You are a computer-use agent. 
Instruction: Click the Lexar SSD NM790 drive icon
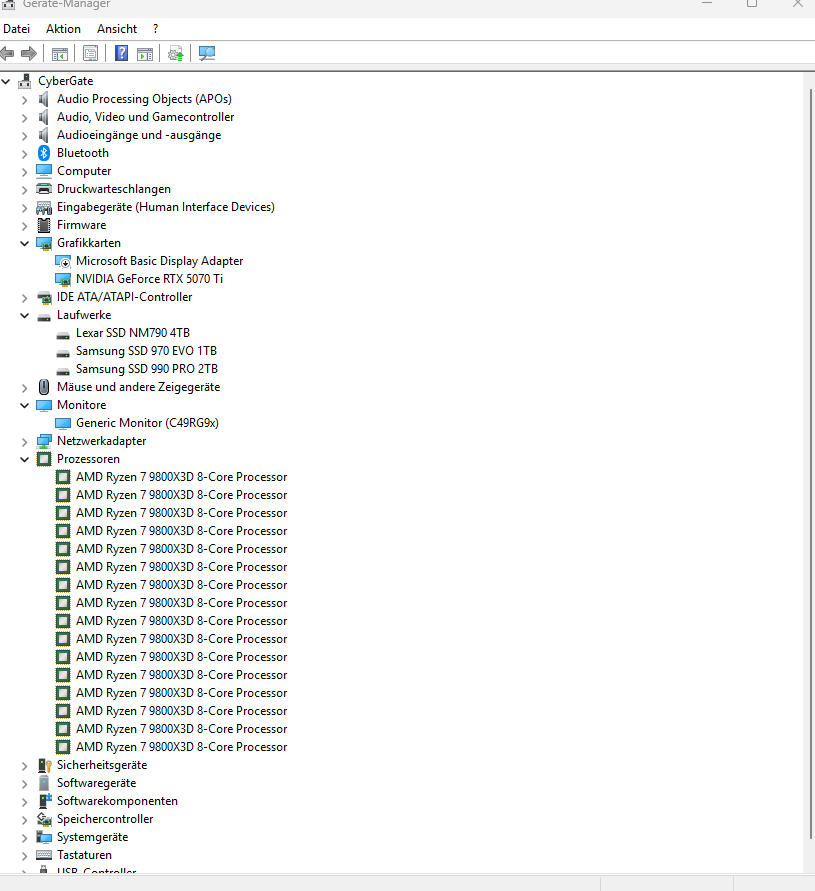coord(63,335)
